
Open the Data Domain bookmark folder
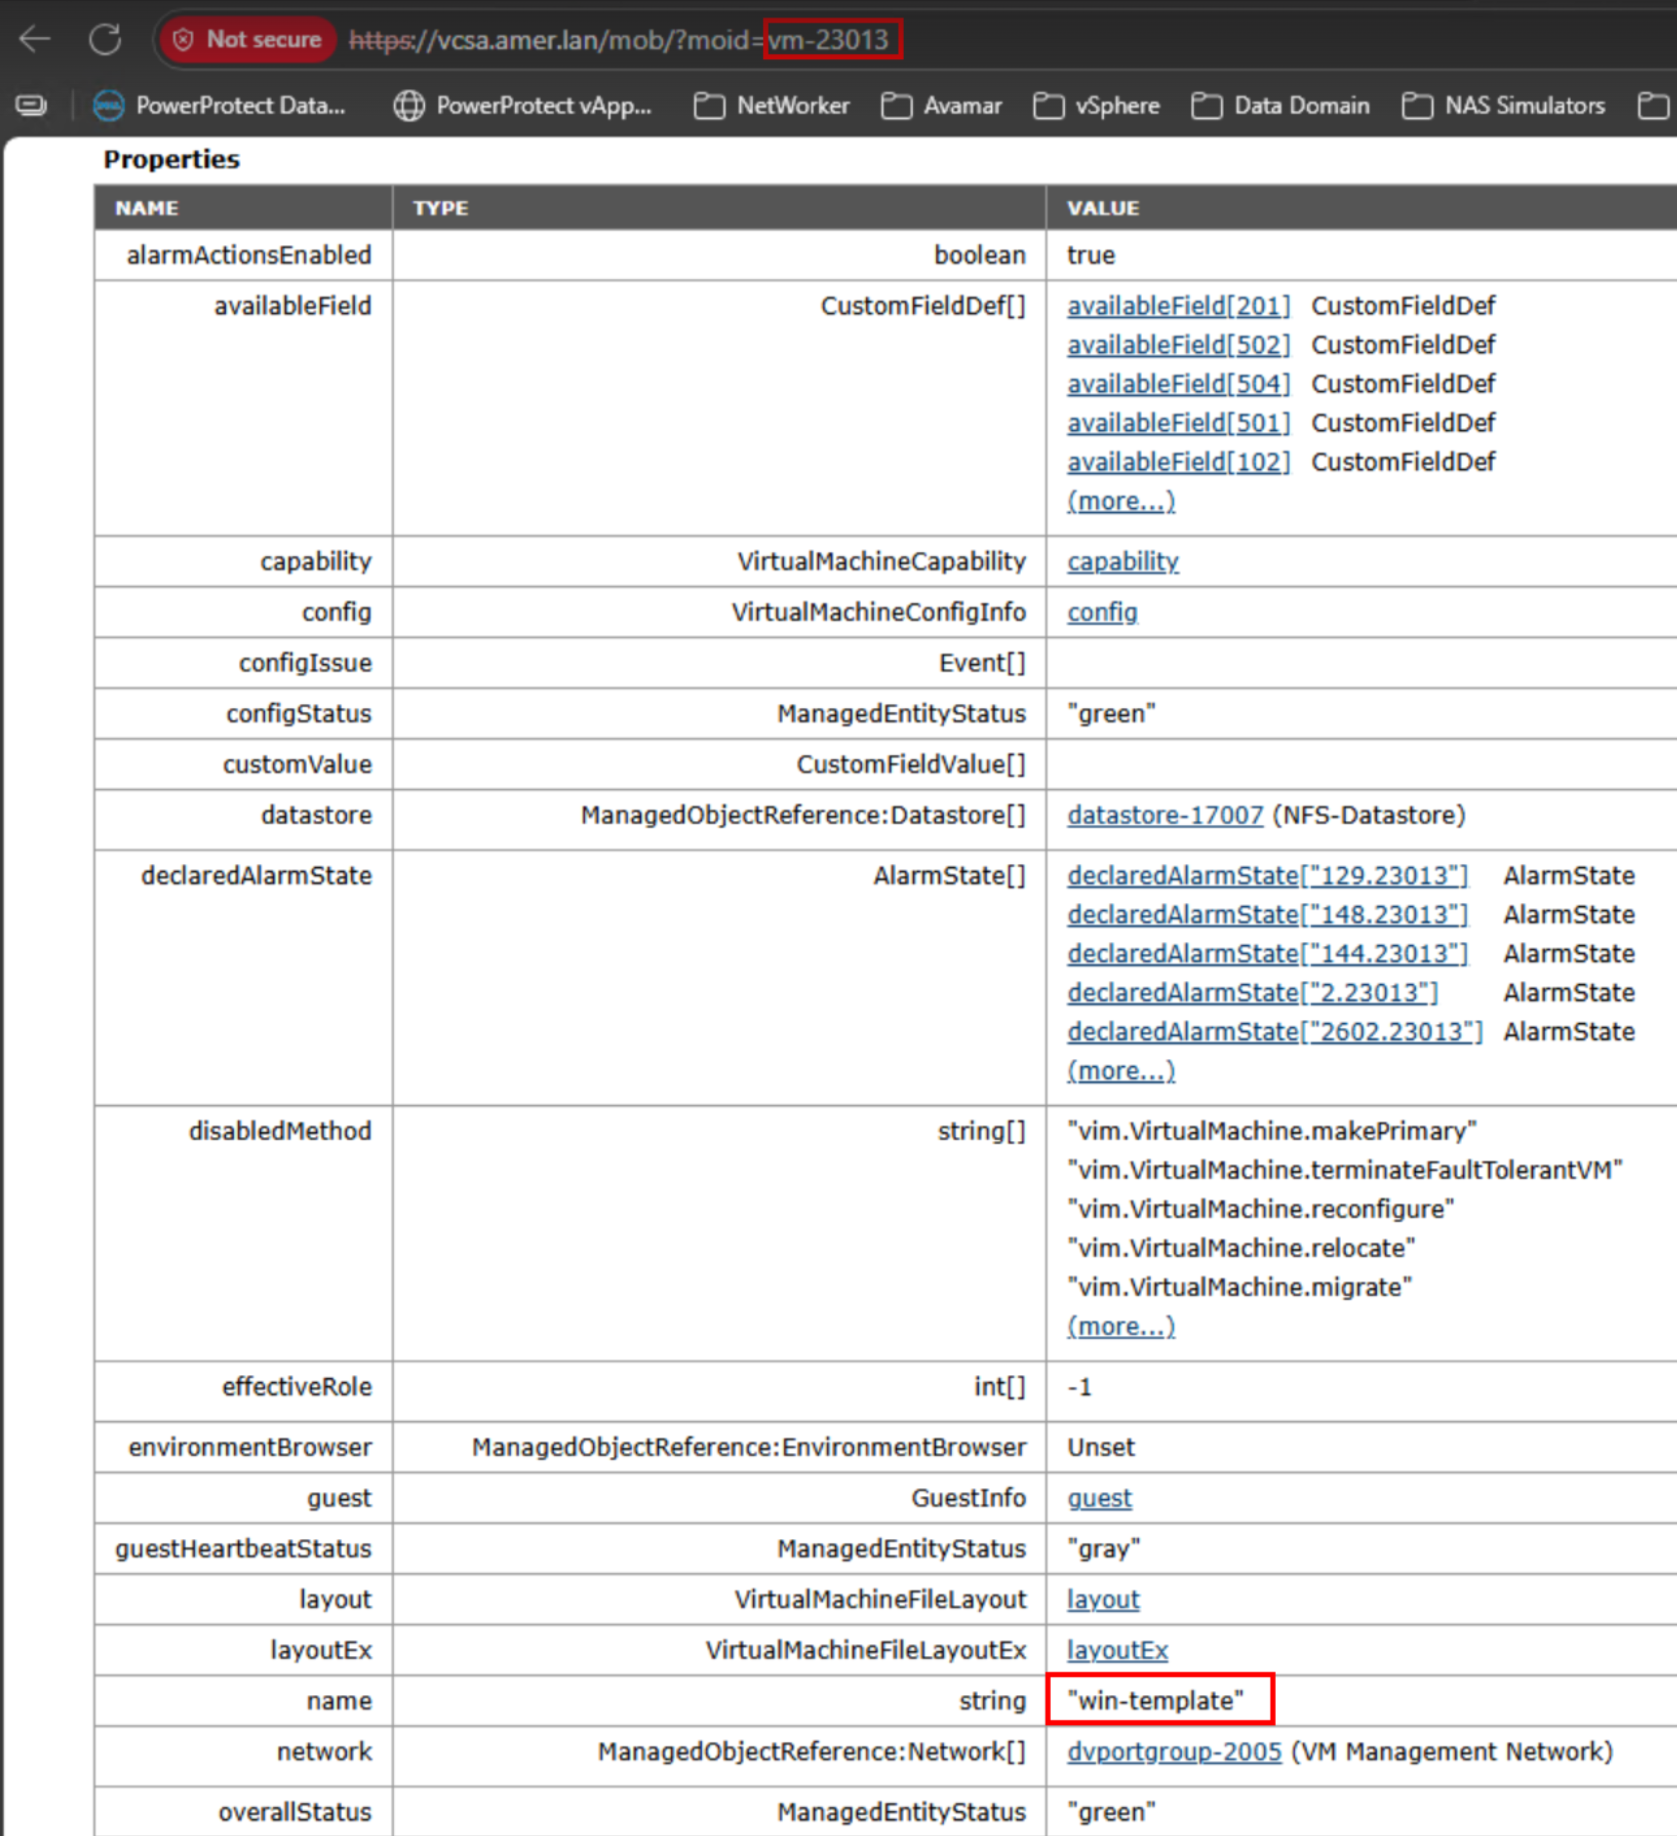[1281, 106]
